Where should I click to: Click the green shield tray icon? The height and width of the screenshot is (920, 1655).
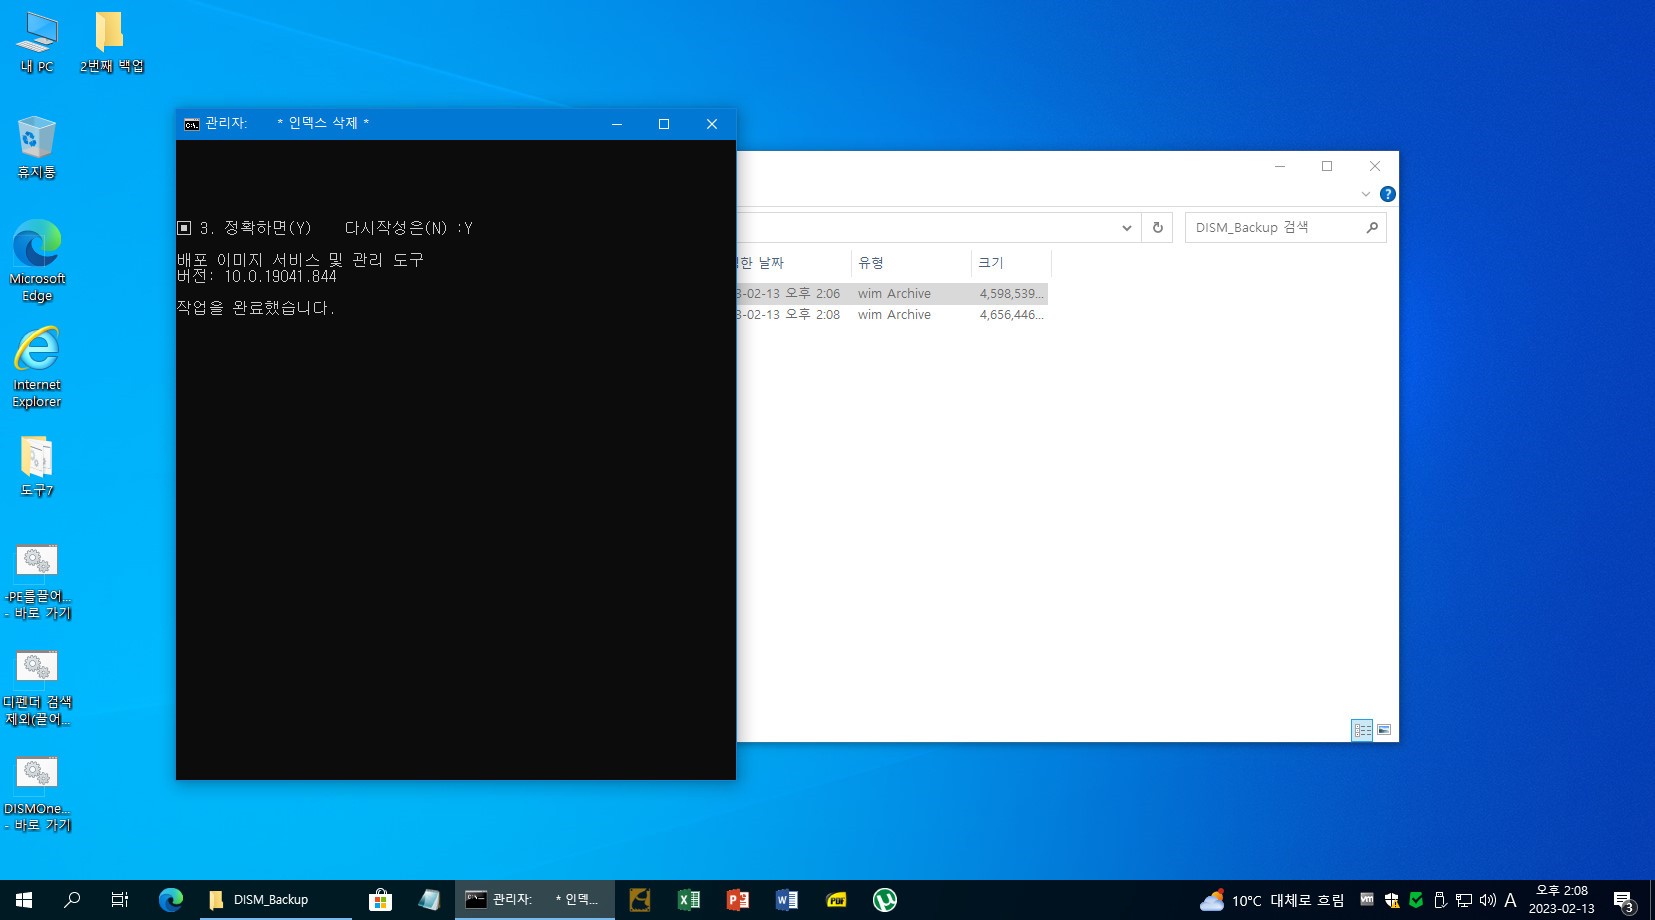(x=1416, y=900)
